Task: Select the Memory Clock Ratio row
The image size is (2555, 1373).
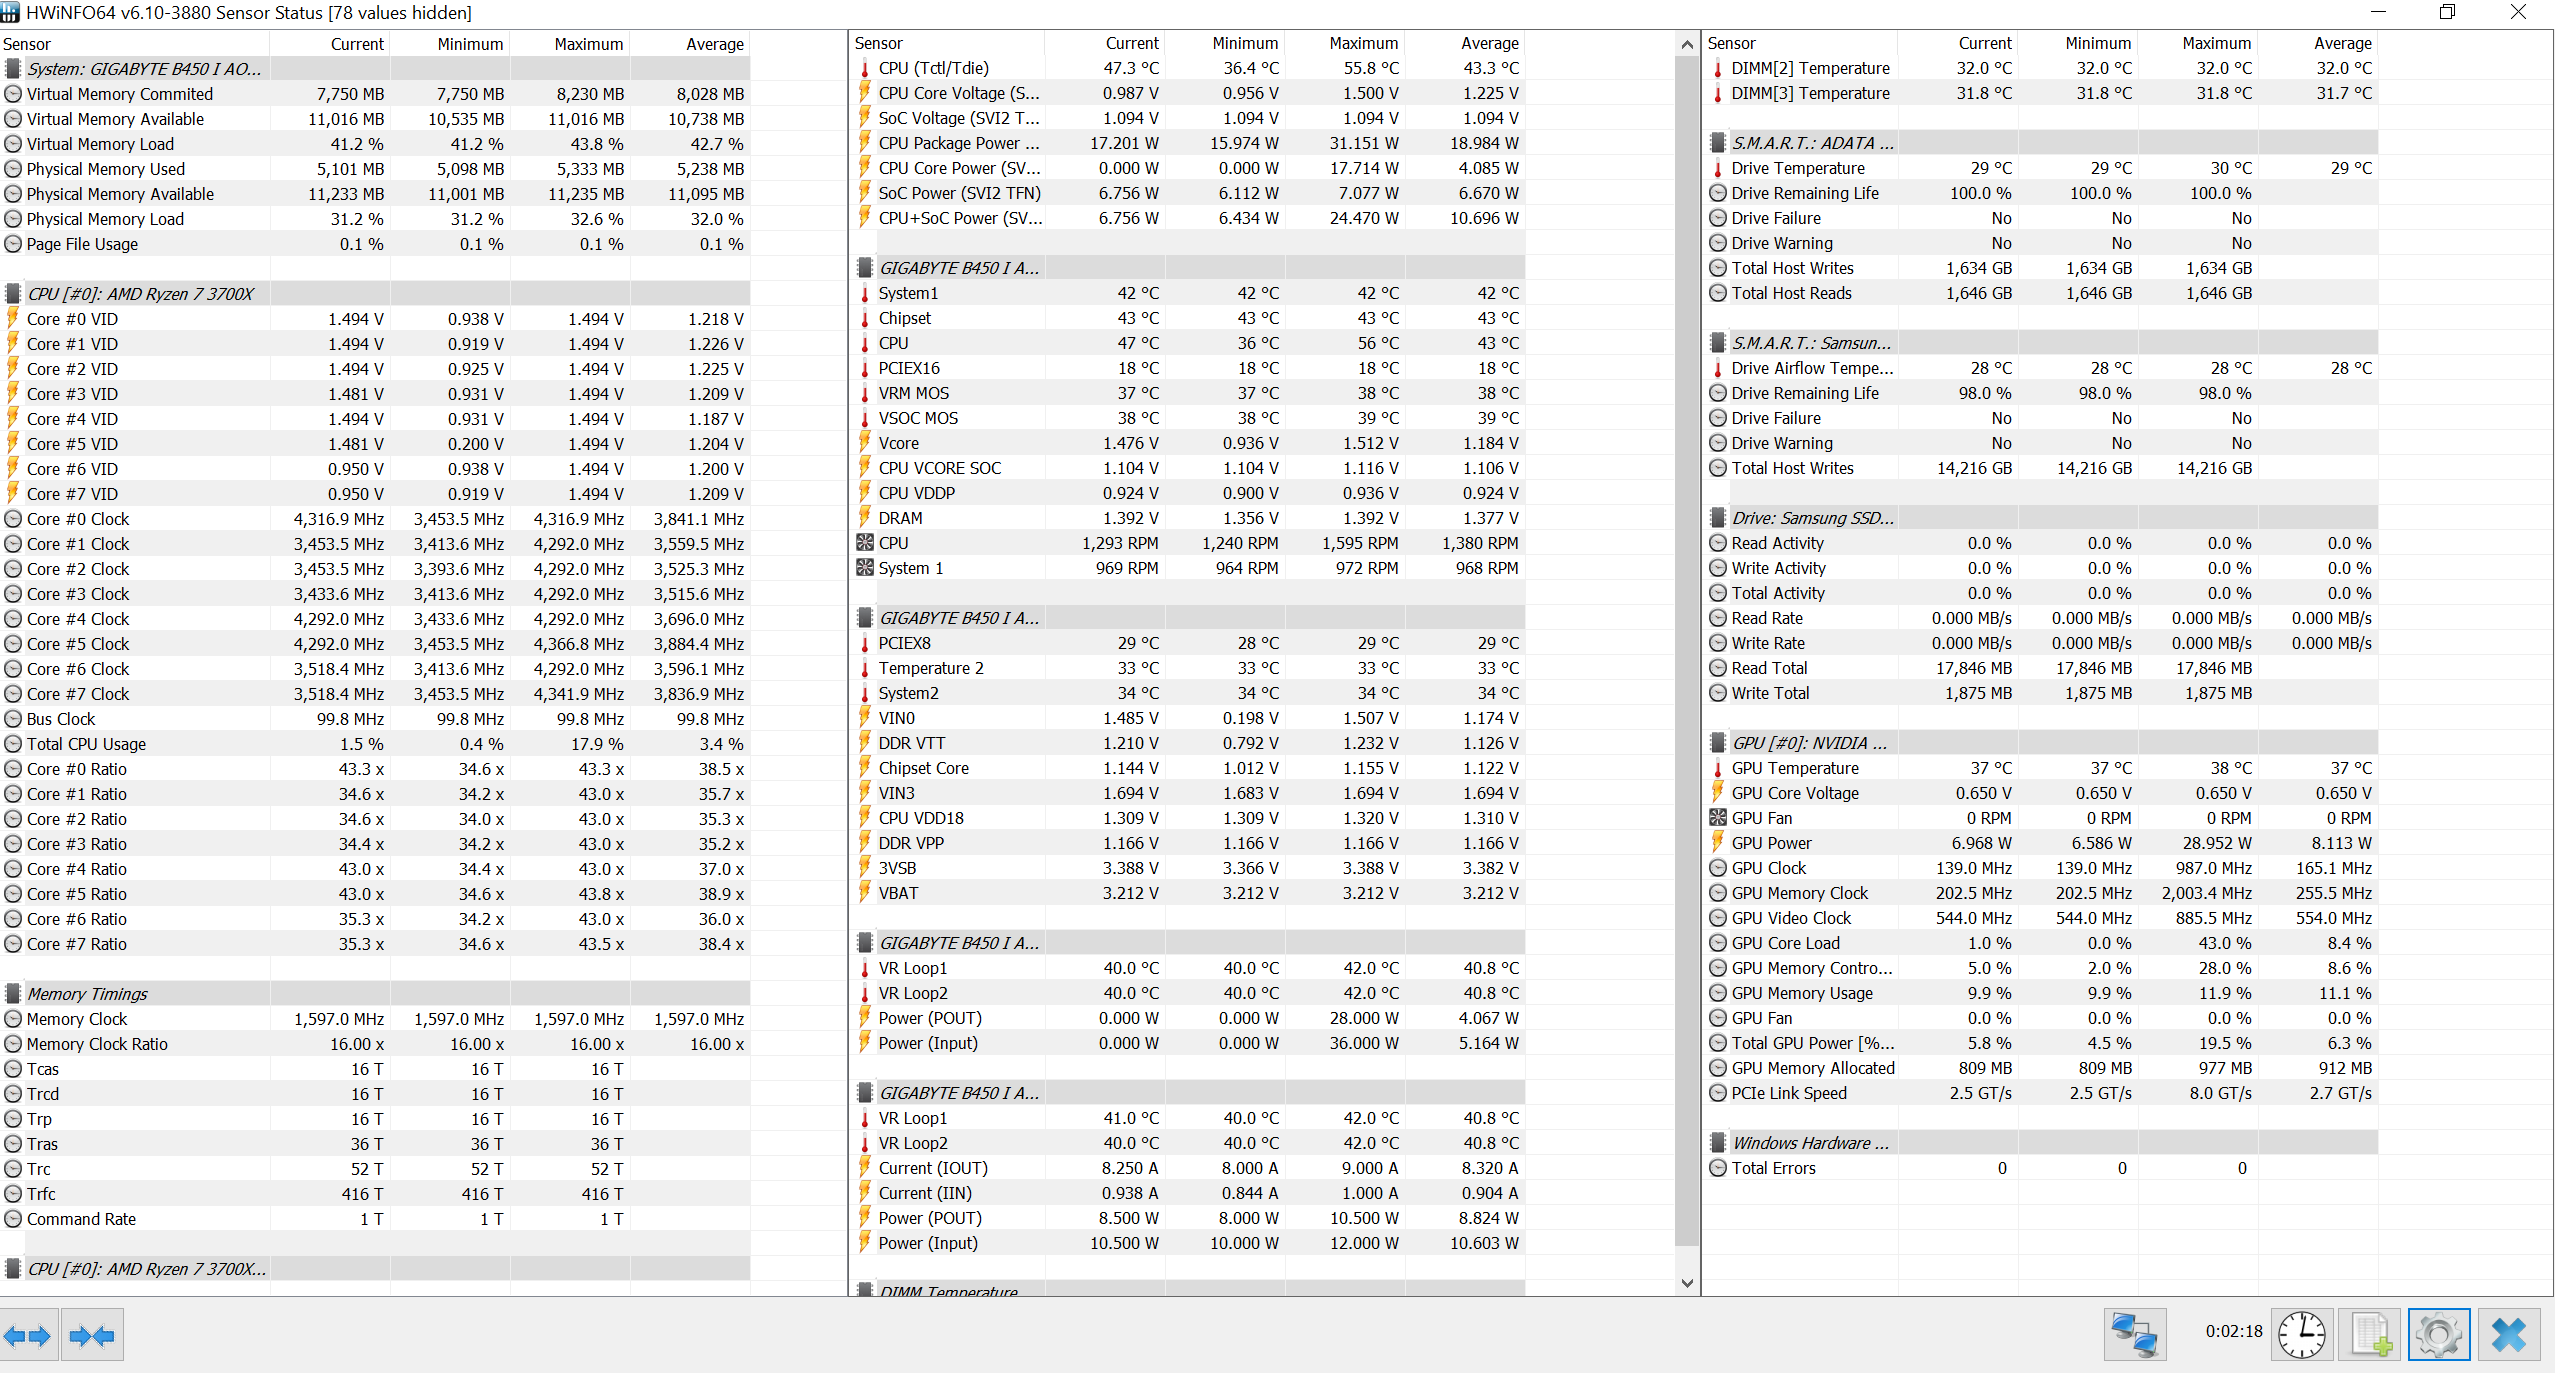Action: 376,1044
